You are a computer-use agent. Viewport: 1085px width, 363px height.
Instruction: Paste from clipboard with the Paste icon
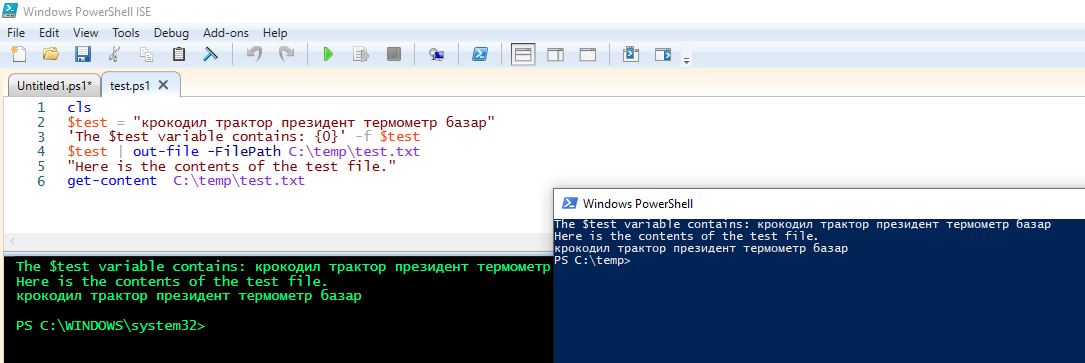(x=179, y=54)
